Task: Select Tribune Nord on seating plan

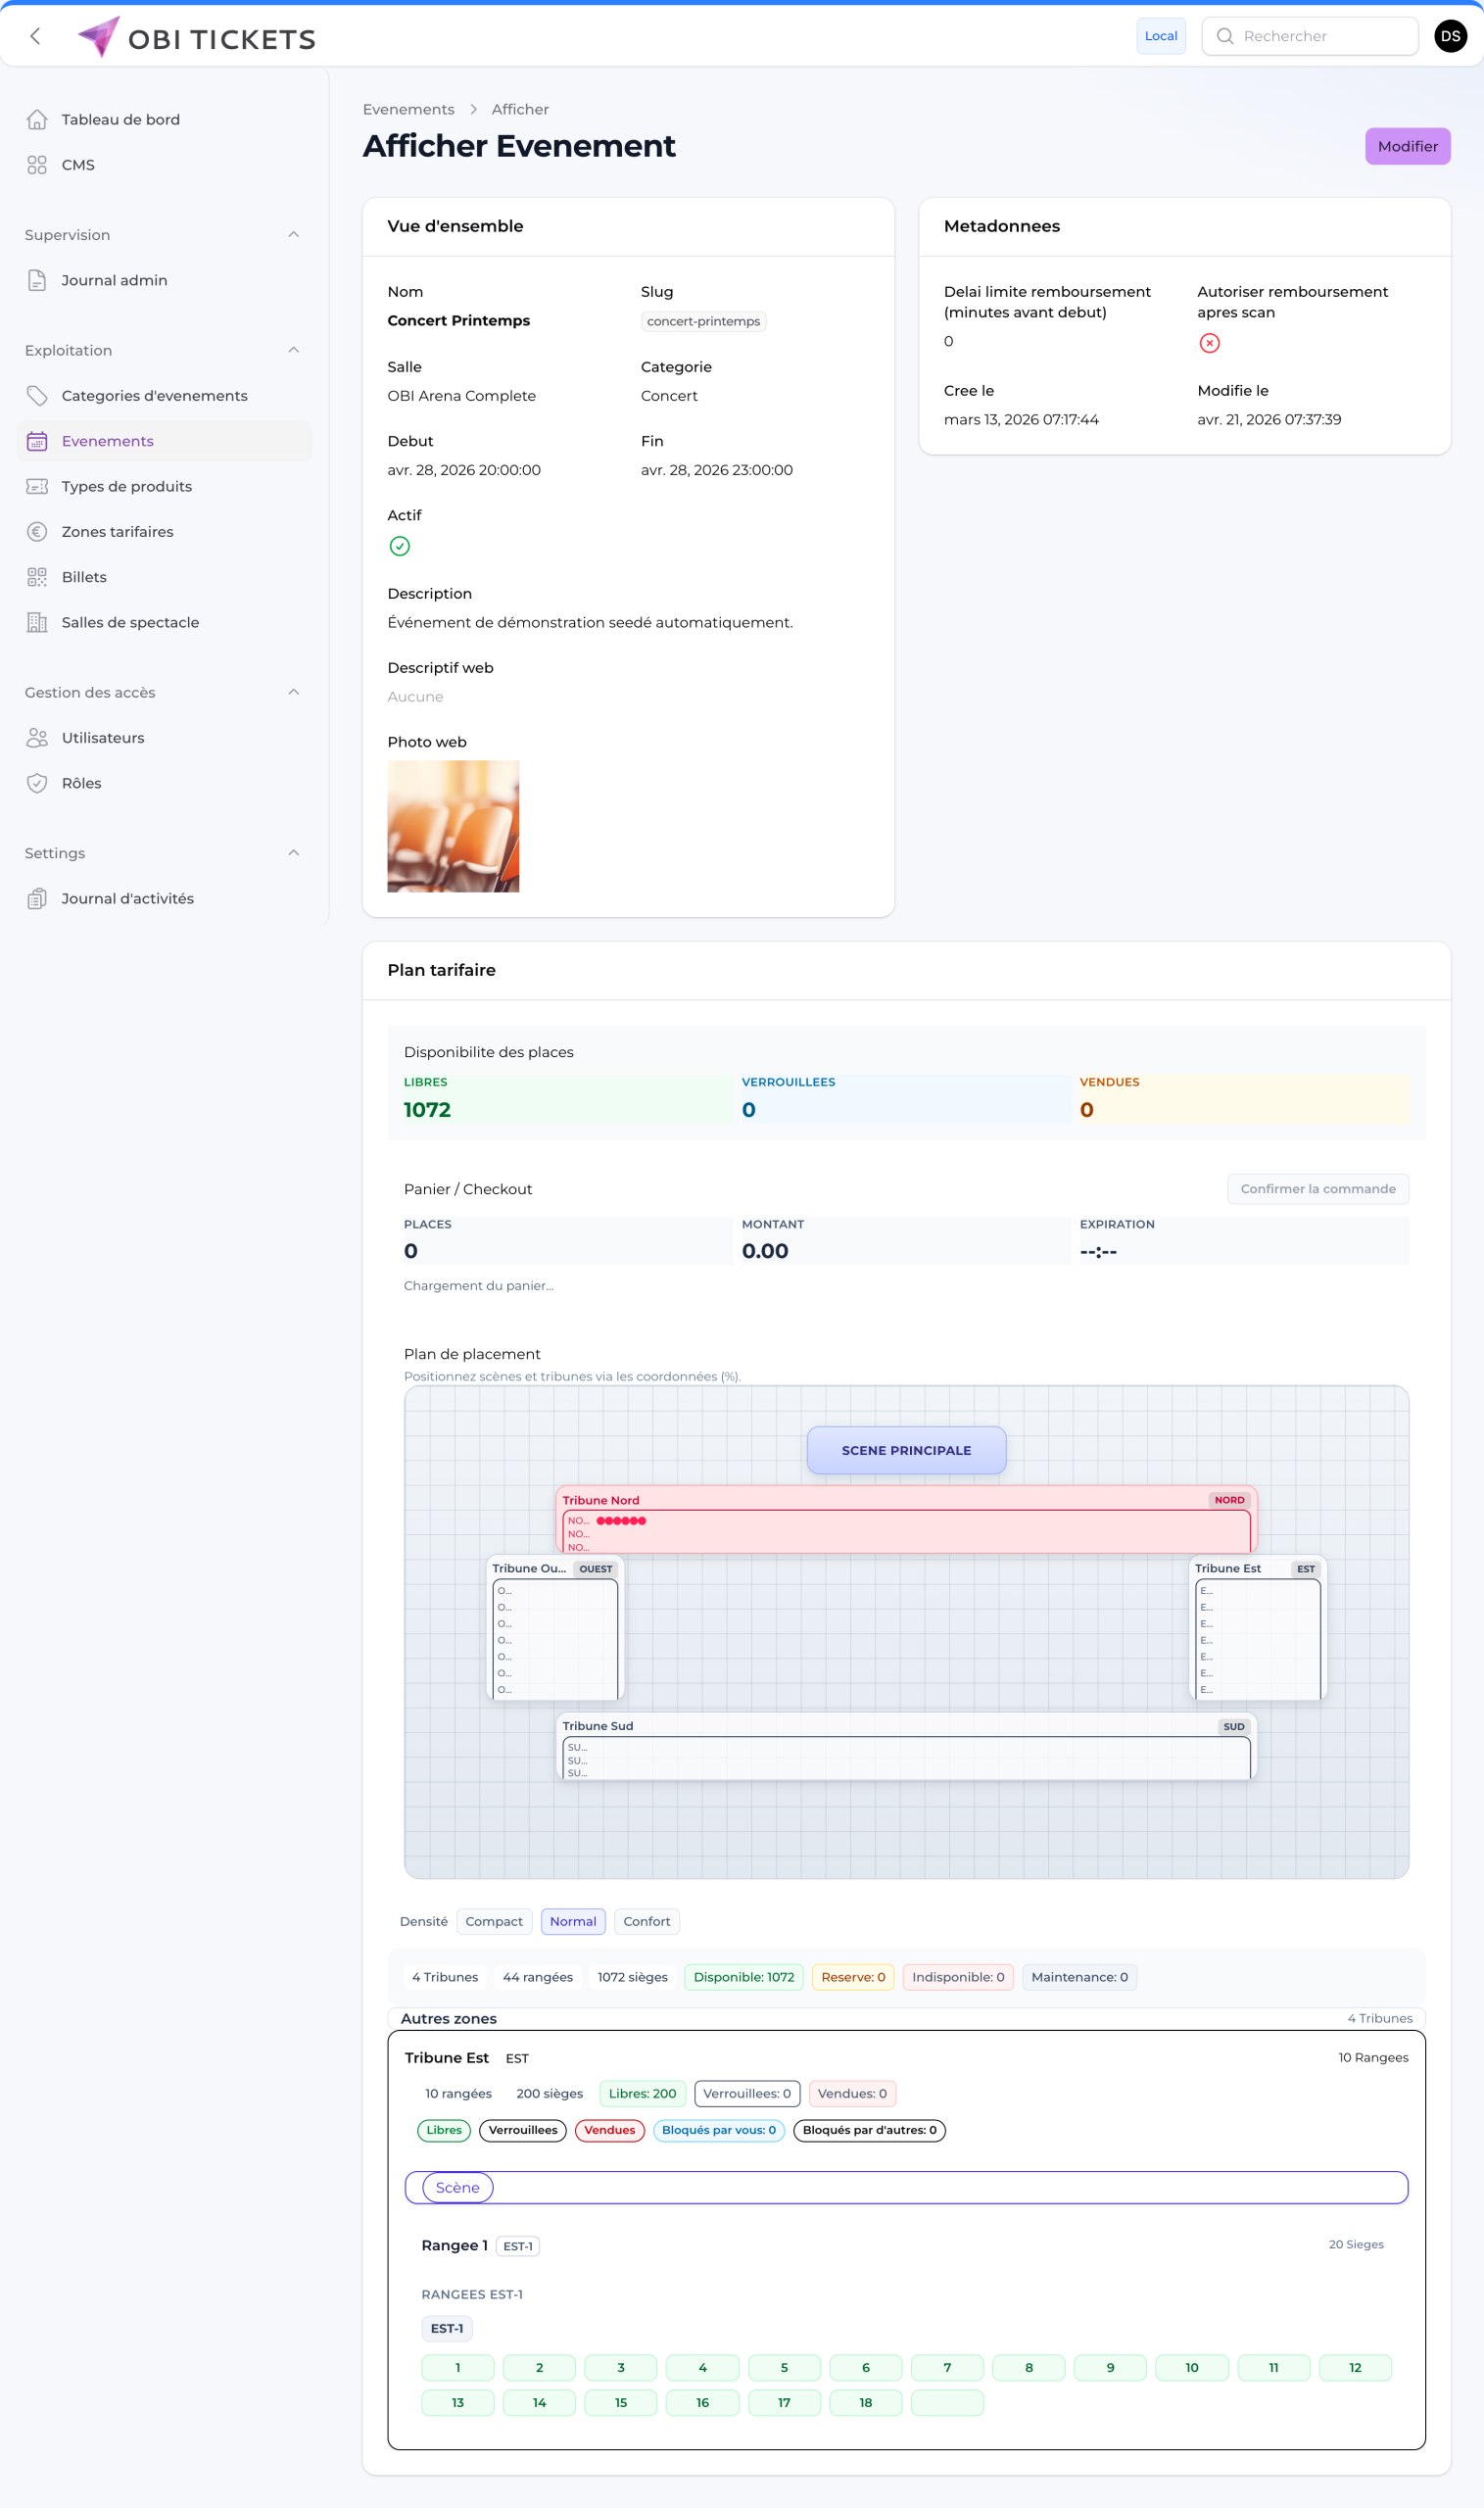Action: (x=906, y=1519)
